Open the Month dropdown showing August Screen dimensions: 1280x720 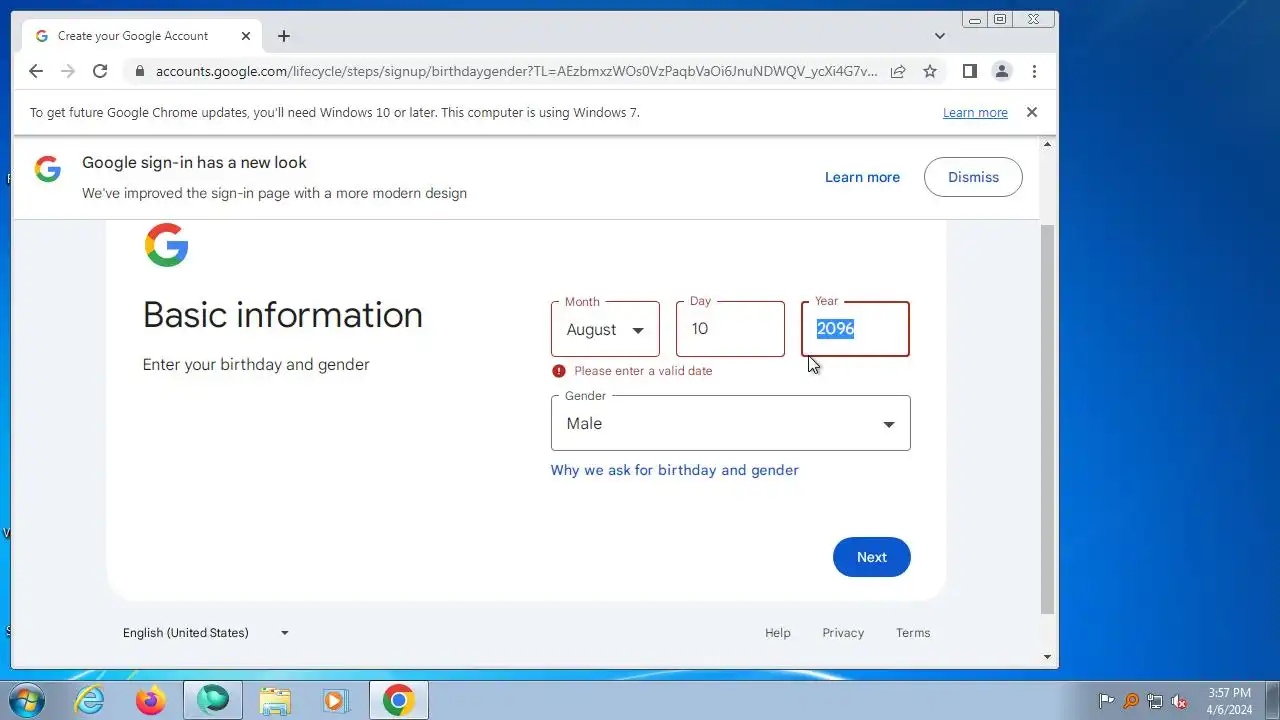pyautogui.click(x=605, y=329)
